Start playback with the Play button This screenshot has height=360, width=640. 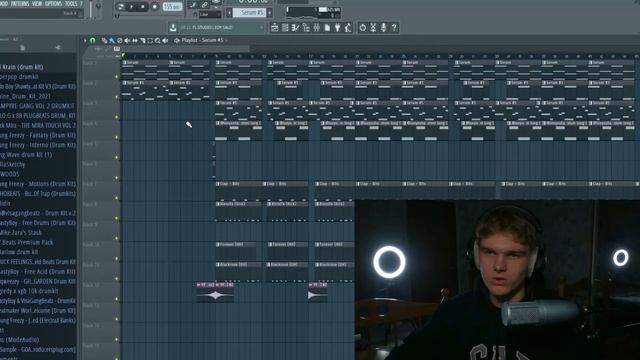131,7
